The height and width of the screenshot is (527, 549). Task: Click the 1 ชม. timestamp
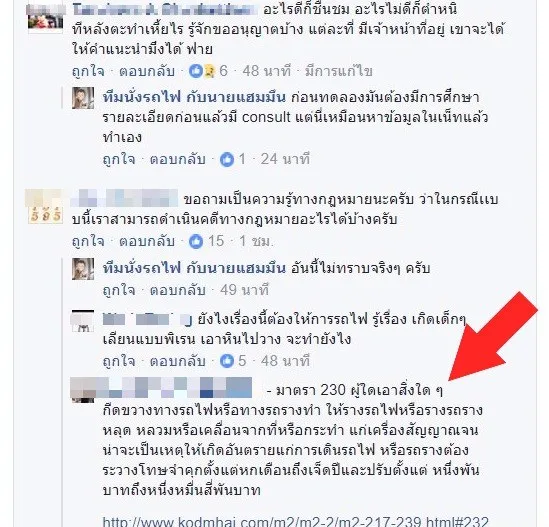(256, 242)
